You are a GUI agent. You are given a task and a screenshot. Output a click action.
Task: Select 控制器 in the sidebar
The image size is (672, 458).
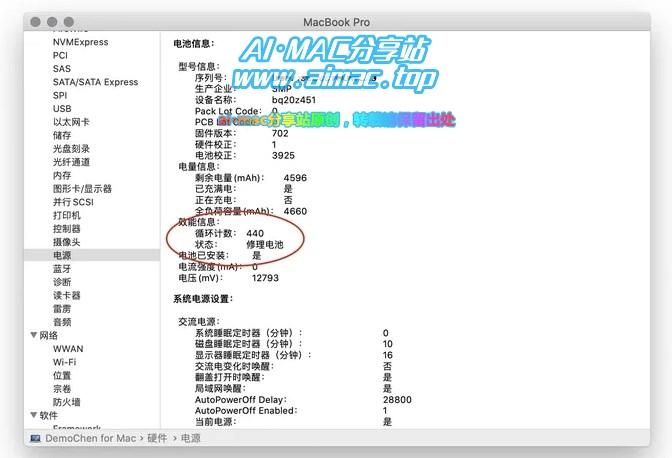66,228
